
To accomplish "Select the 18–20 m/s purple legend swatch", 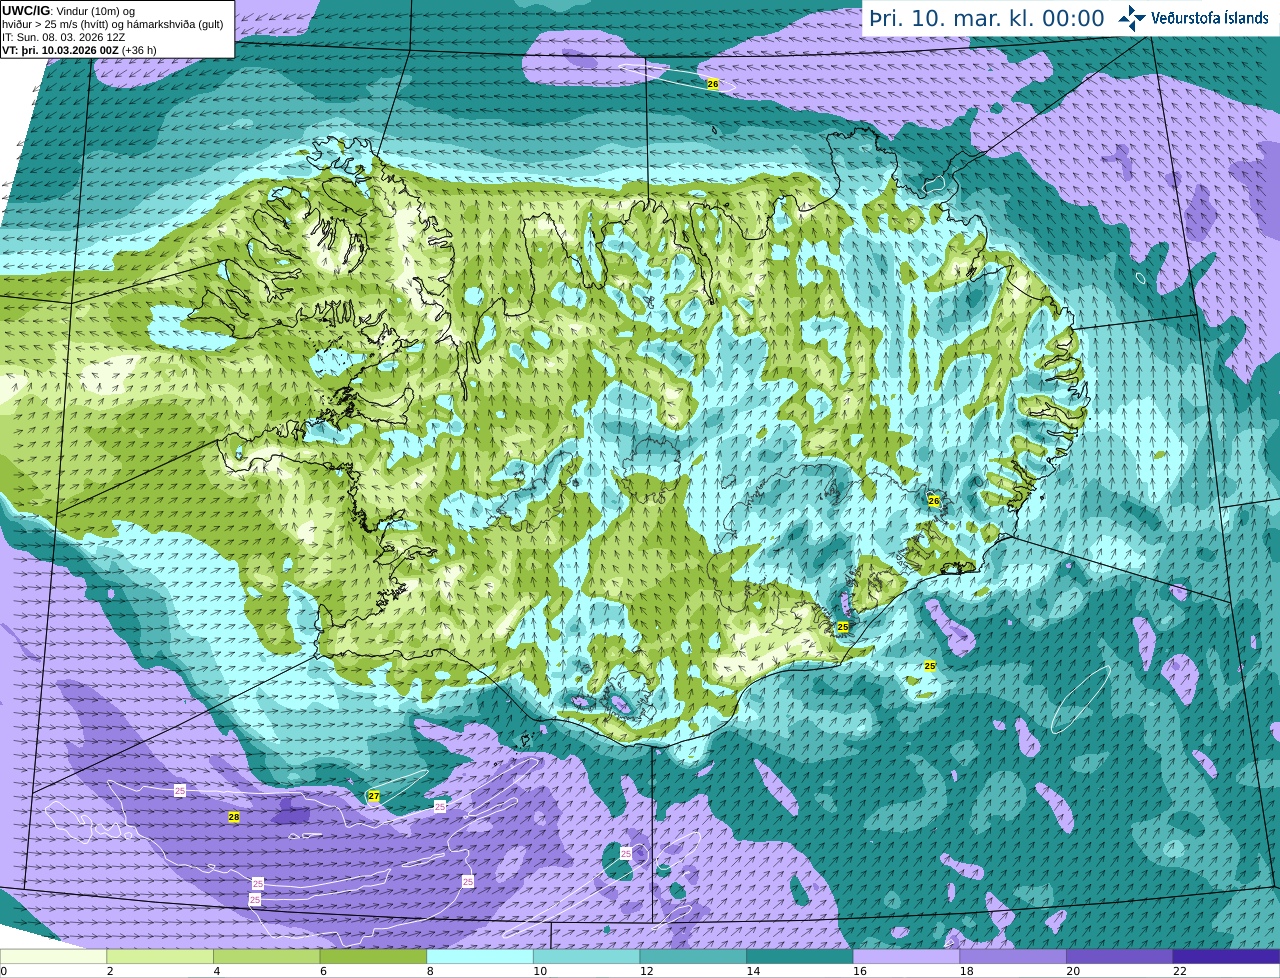I will coord(1013,956).
